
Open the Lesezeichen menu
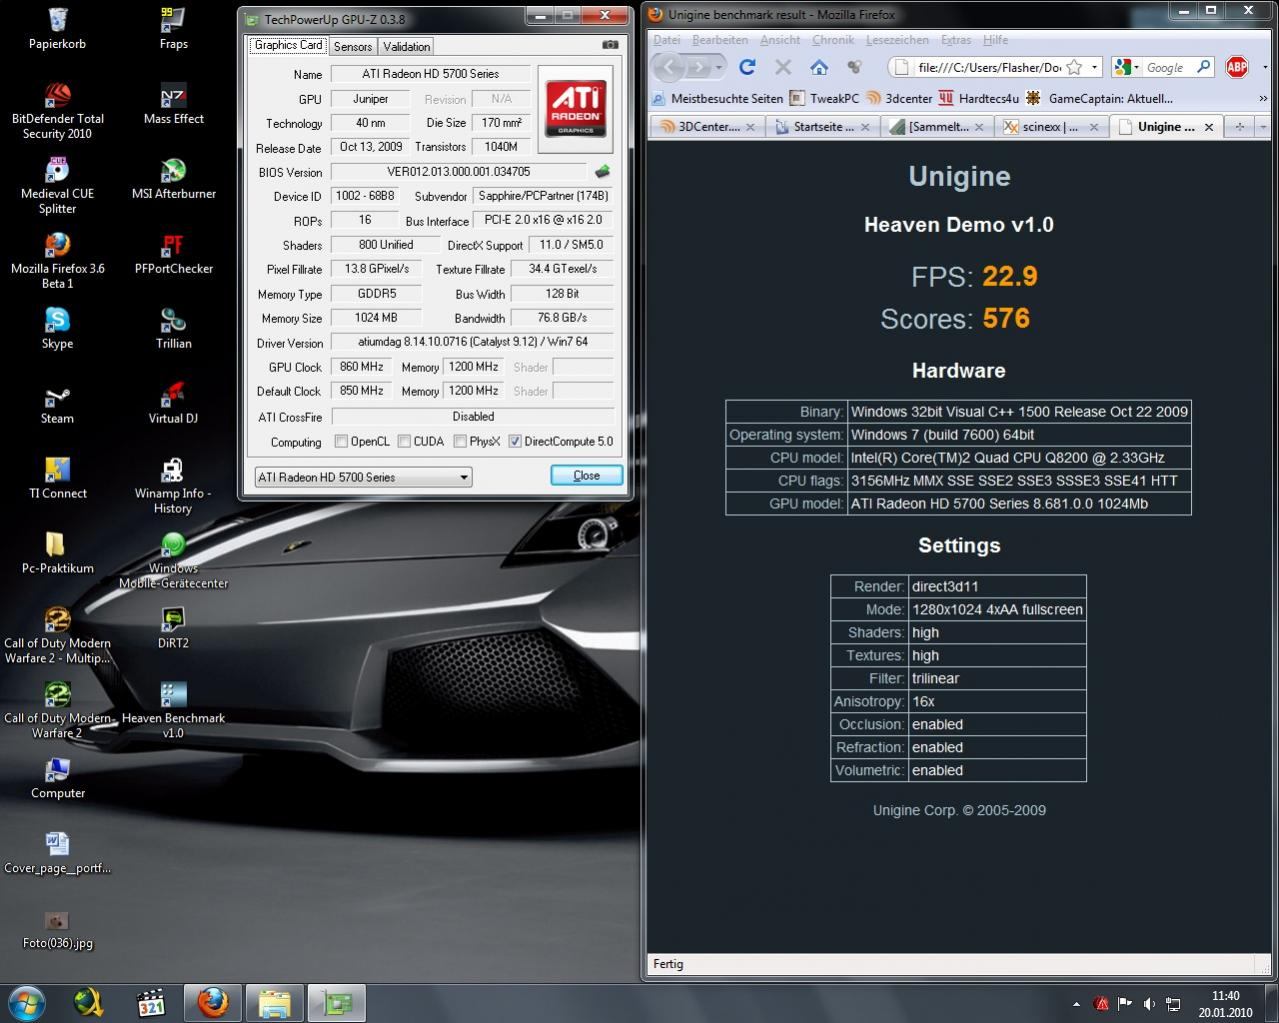pos(897,40)
